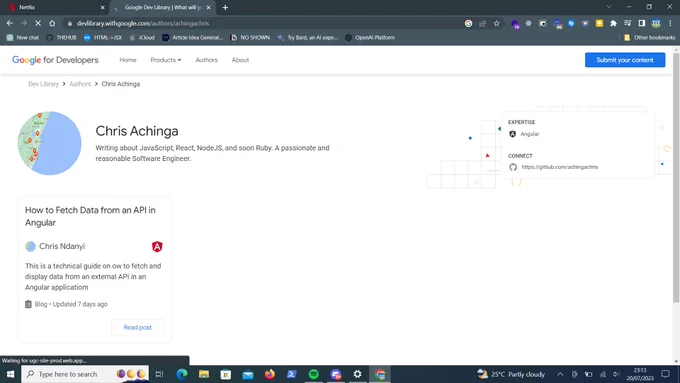
Task: Open Task View on the taskbar
Action: tap(159, 374)
